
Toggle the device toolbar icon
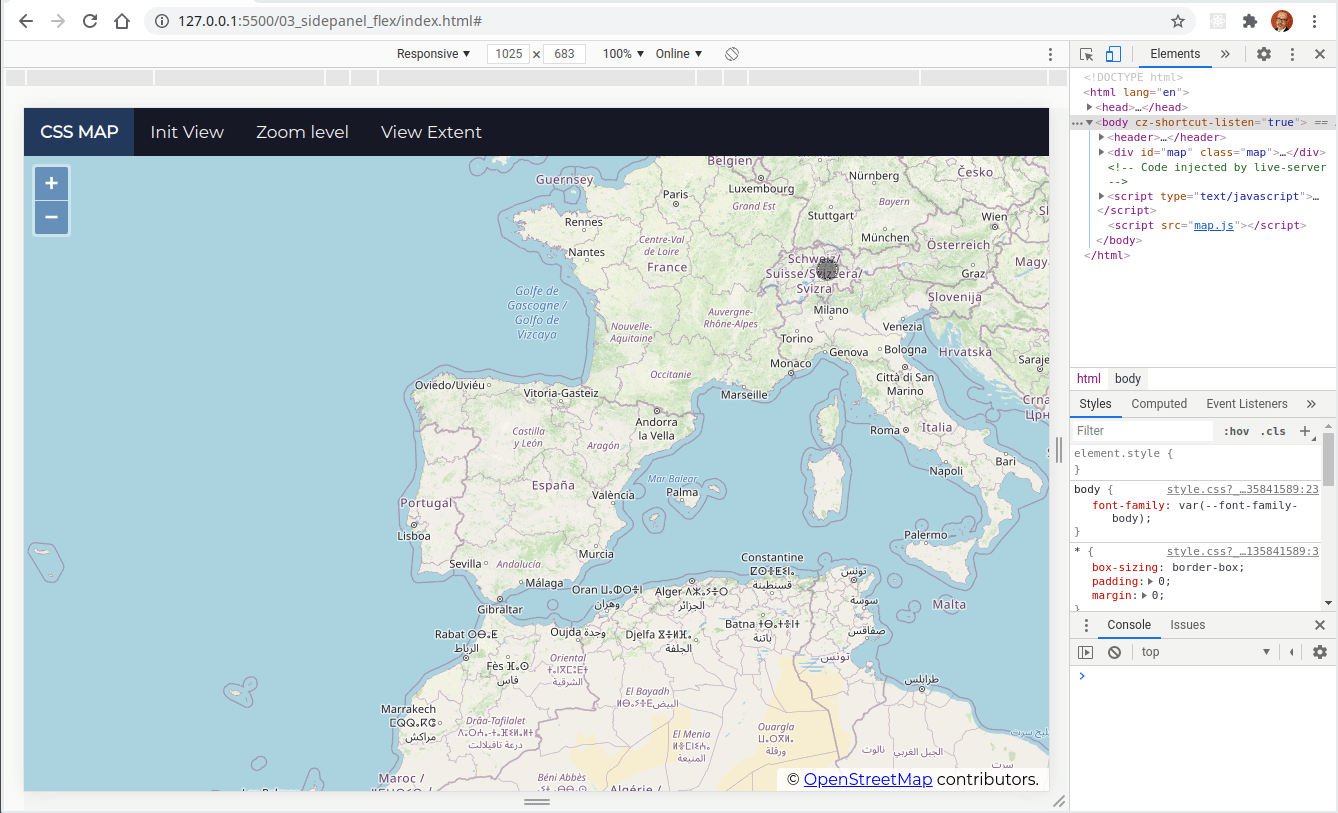(1113, 54)
